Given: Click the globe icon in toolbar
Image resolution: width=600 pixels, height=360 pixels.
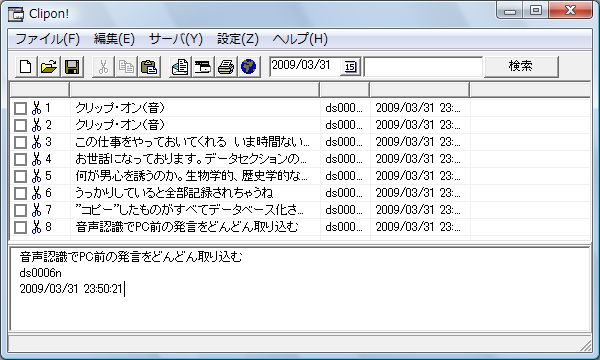Looking at the screenshot, I should pos(249,67).
